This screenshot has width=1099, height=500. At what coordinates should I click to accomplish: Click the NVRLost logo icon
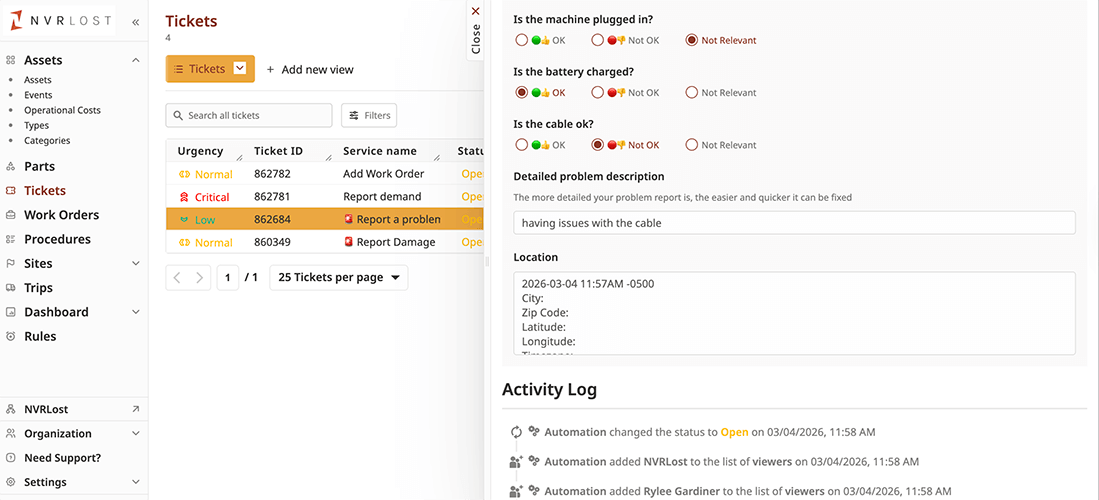pos(17,20)
